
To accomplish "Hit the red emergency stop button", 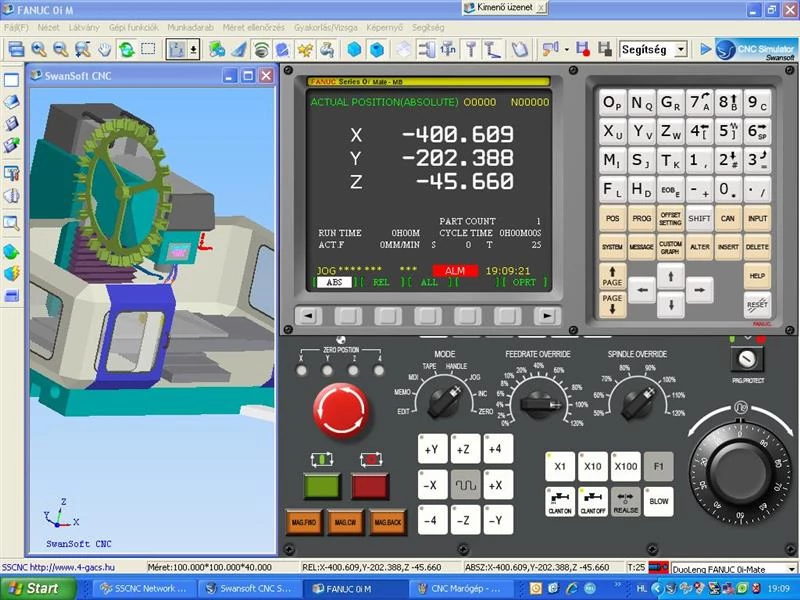I will [341, 410].
